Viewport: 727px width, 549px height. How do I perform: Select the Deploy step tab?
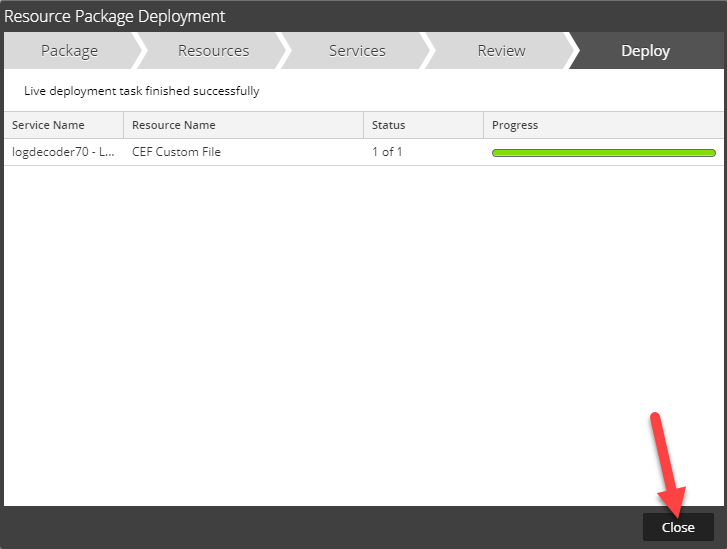pyautogui.click(x=645, y=51)
